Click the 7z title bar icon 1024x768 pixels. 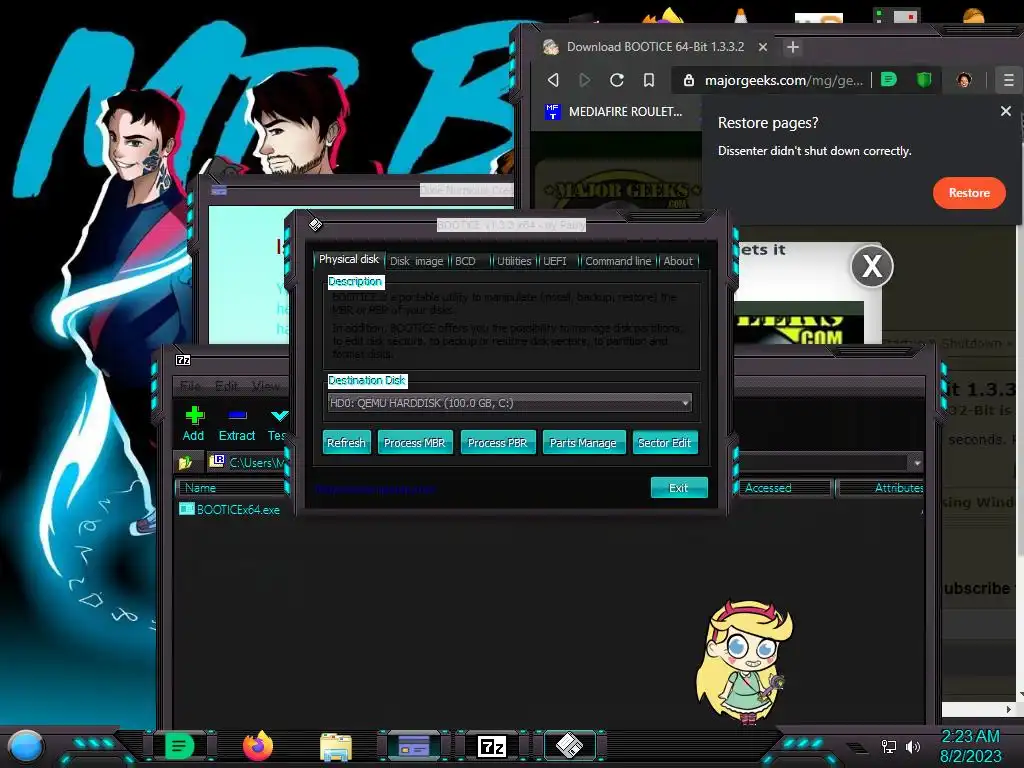click(184, 360)
